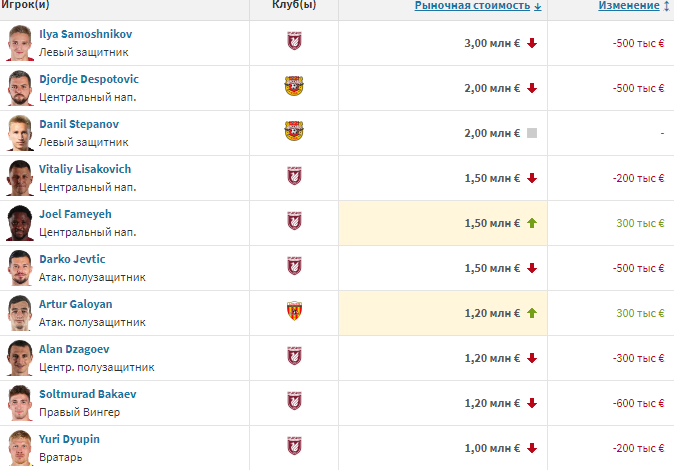Click green up arrow in Joel Fameyeh row
The width and height of the screenshot is (674, 470).
(532, 223)
